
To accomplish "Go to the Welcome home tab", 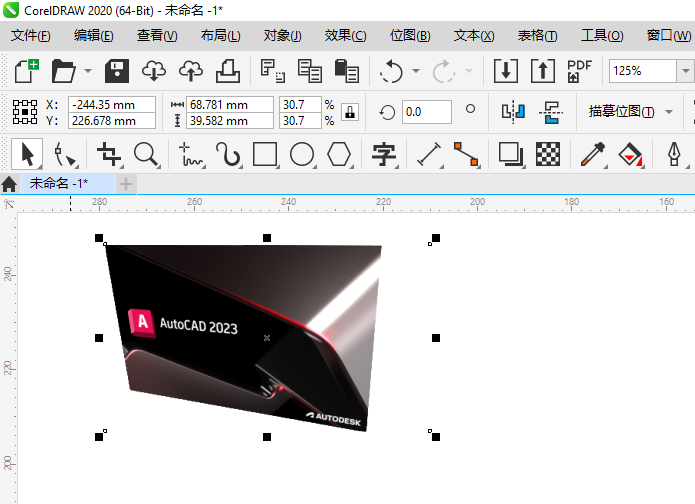I will 9,184.
